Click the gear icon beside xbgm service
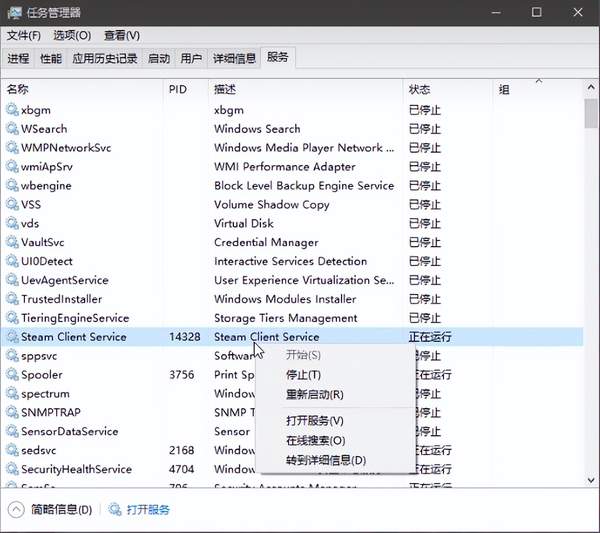Screen dimensions: 600x533 pyautogui.click(x=12, y=110)
